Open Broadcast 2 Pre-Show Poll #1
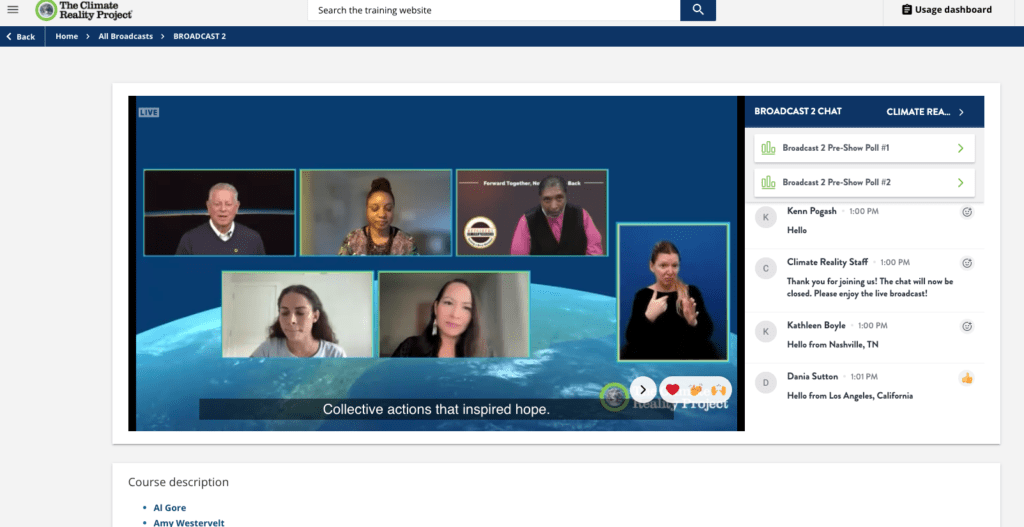The width and height of the screenshot is (1024, 527). 864,148
